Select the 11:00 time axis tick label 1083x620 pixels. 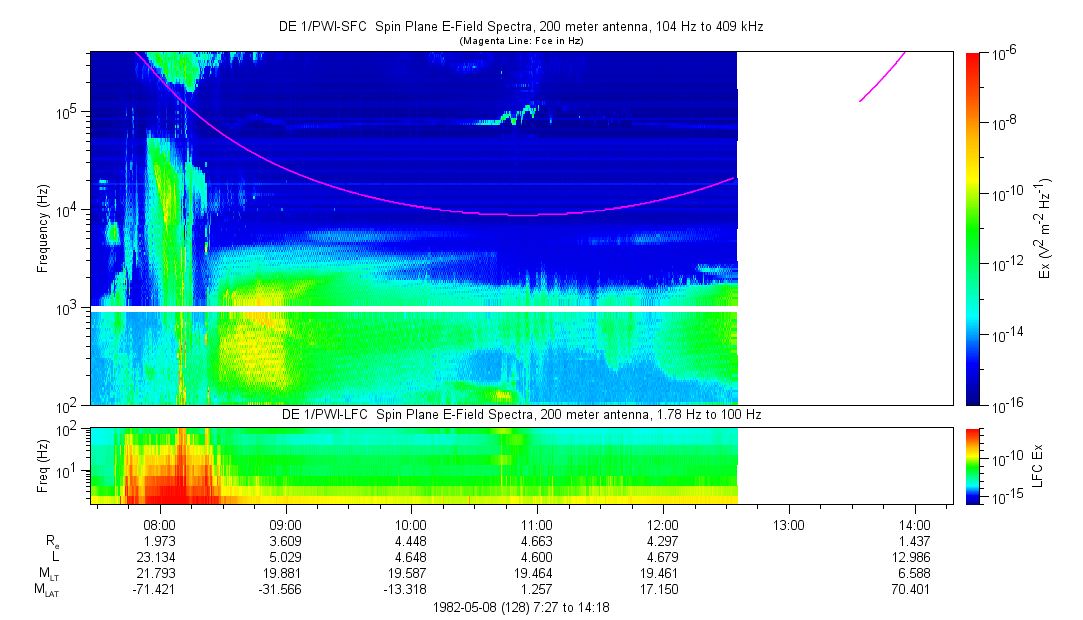[537, 523]
